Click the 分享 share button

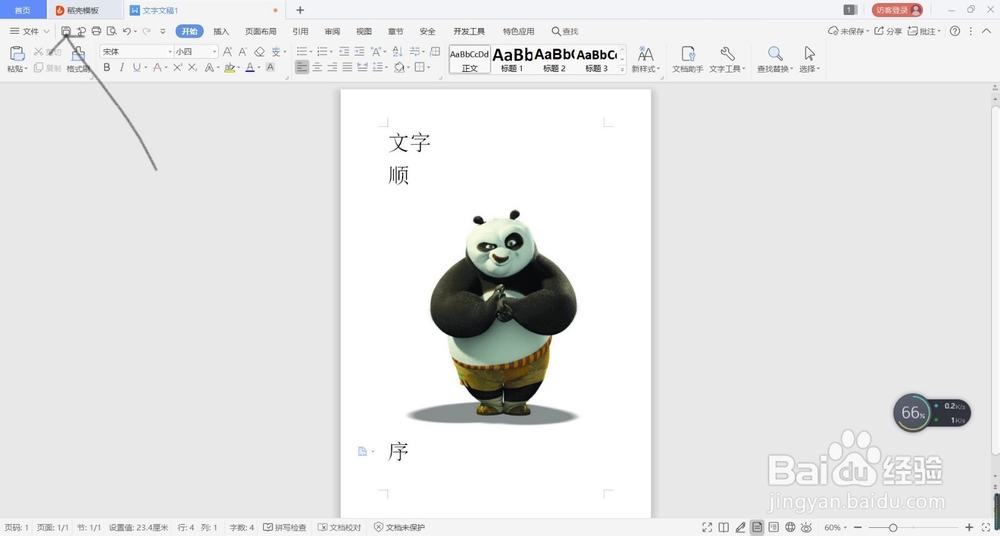pos(888,31)
